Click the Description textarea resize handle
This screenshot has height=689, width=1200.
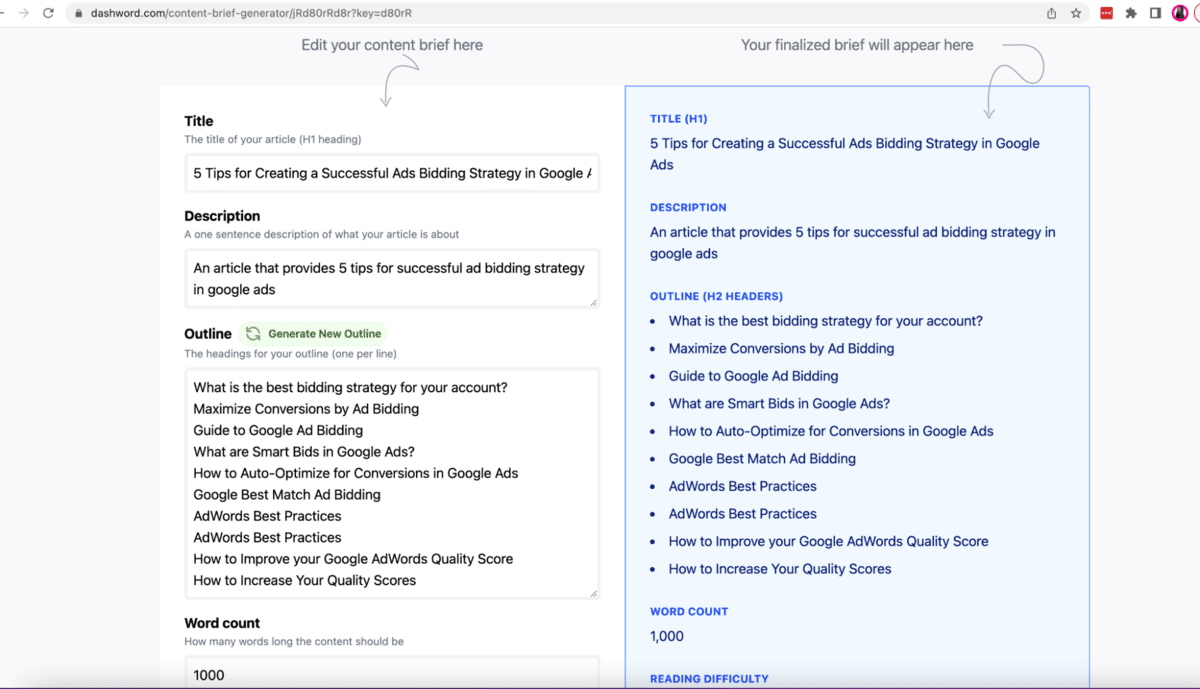[x=594, y=302]
